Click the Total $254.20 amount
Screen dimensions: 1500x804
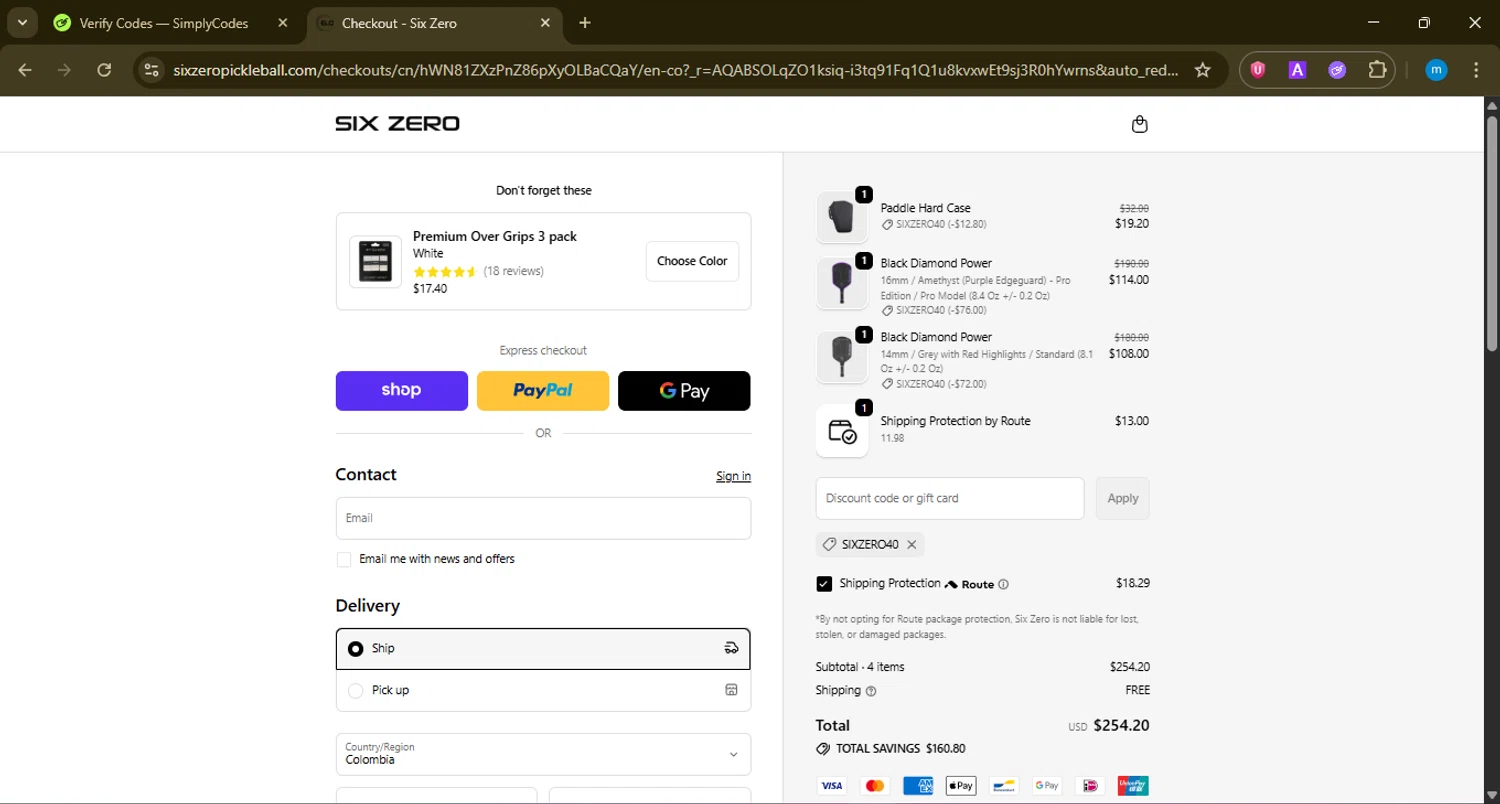1121,726
